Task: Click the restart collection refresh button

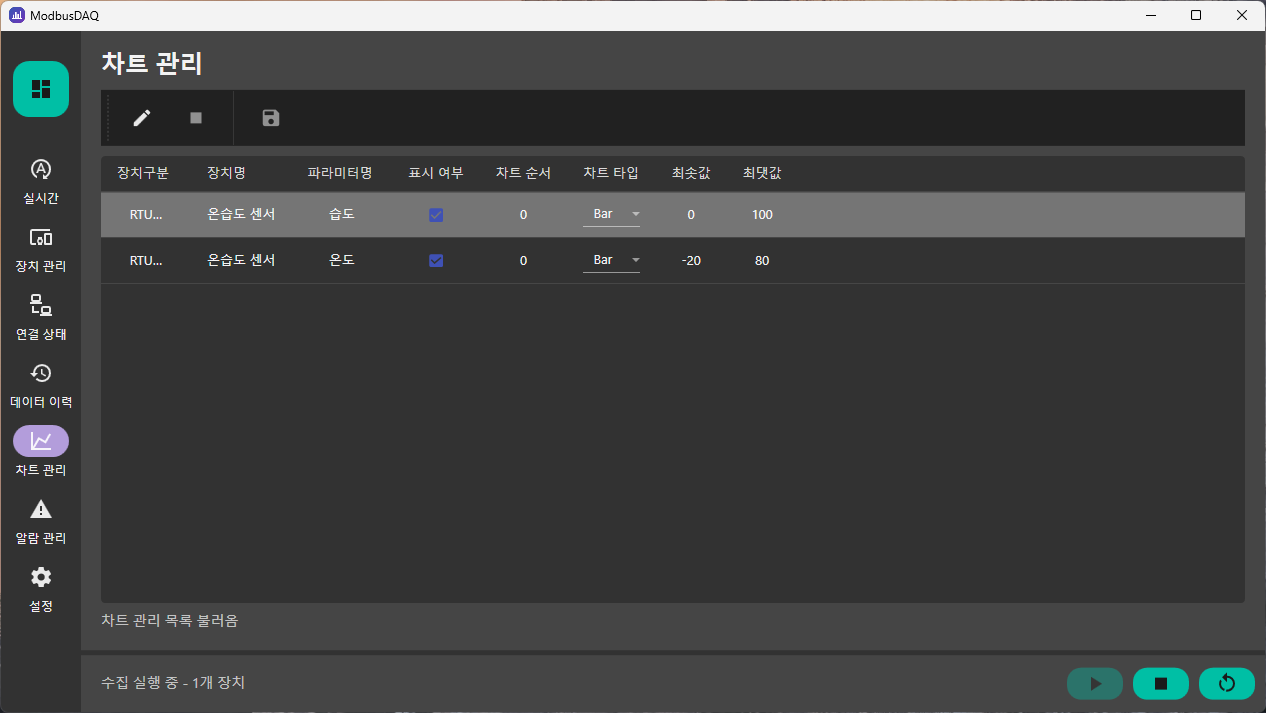Action: [x=1227, y=683]
